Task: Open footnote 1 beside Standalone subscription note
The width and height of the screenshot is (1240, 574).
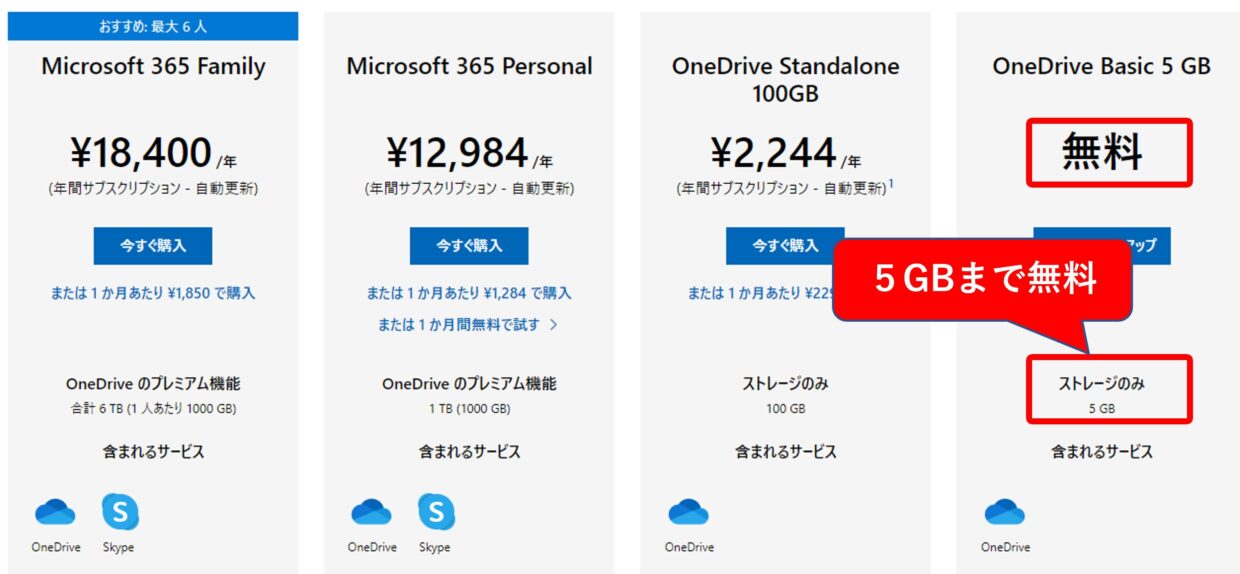Action: (891, 184)
